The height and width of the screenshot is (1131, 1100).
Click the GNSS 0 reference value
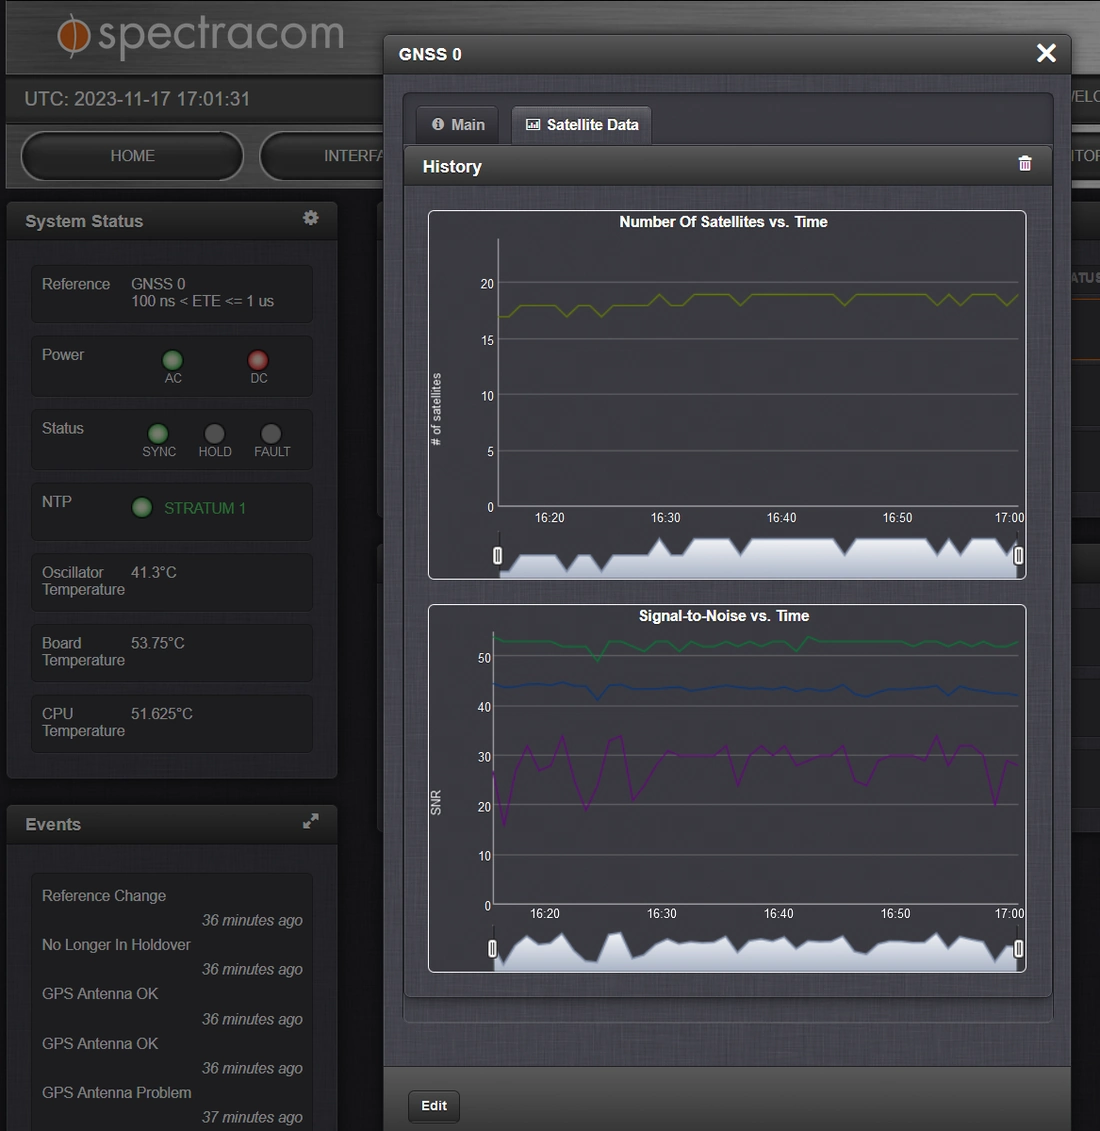(158, 283)
